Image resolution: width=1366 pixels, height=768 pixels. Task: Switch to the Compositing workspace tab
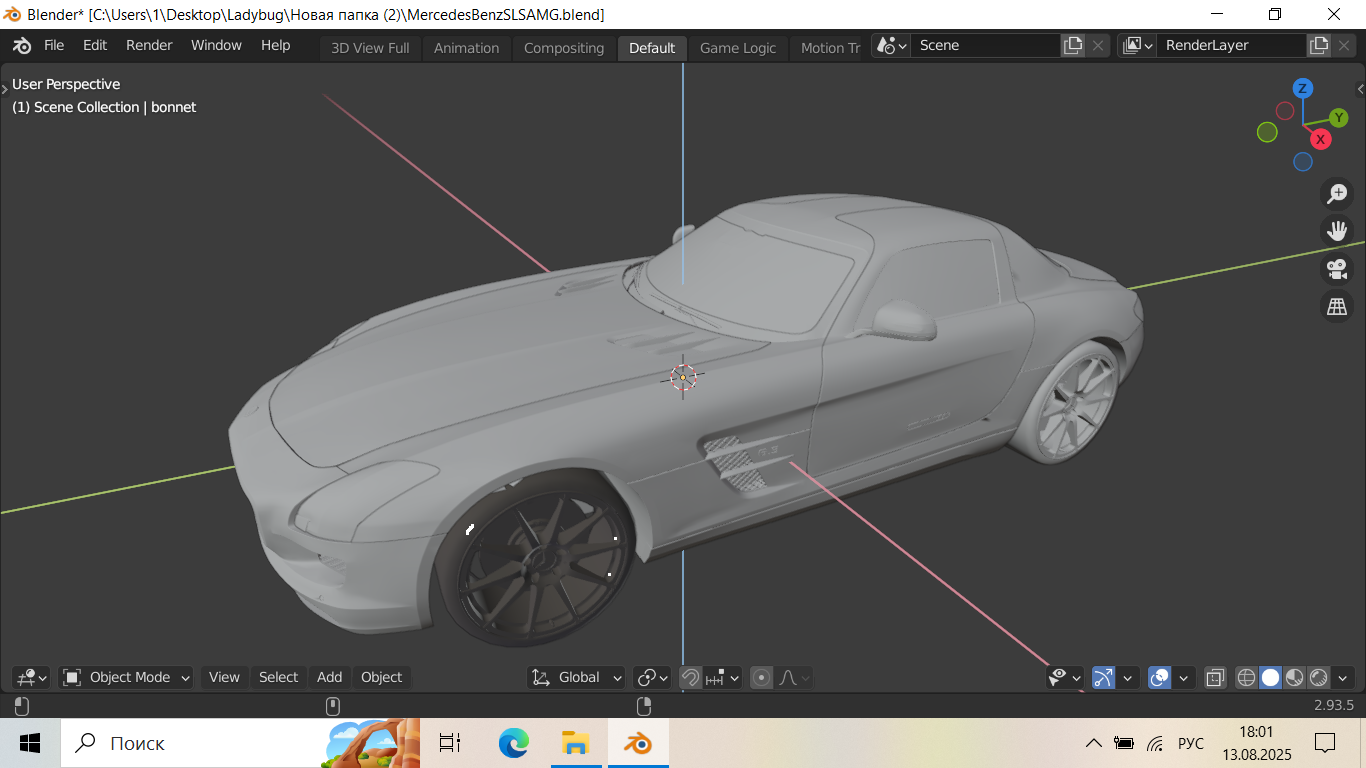[564, 48]
